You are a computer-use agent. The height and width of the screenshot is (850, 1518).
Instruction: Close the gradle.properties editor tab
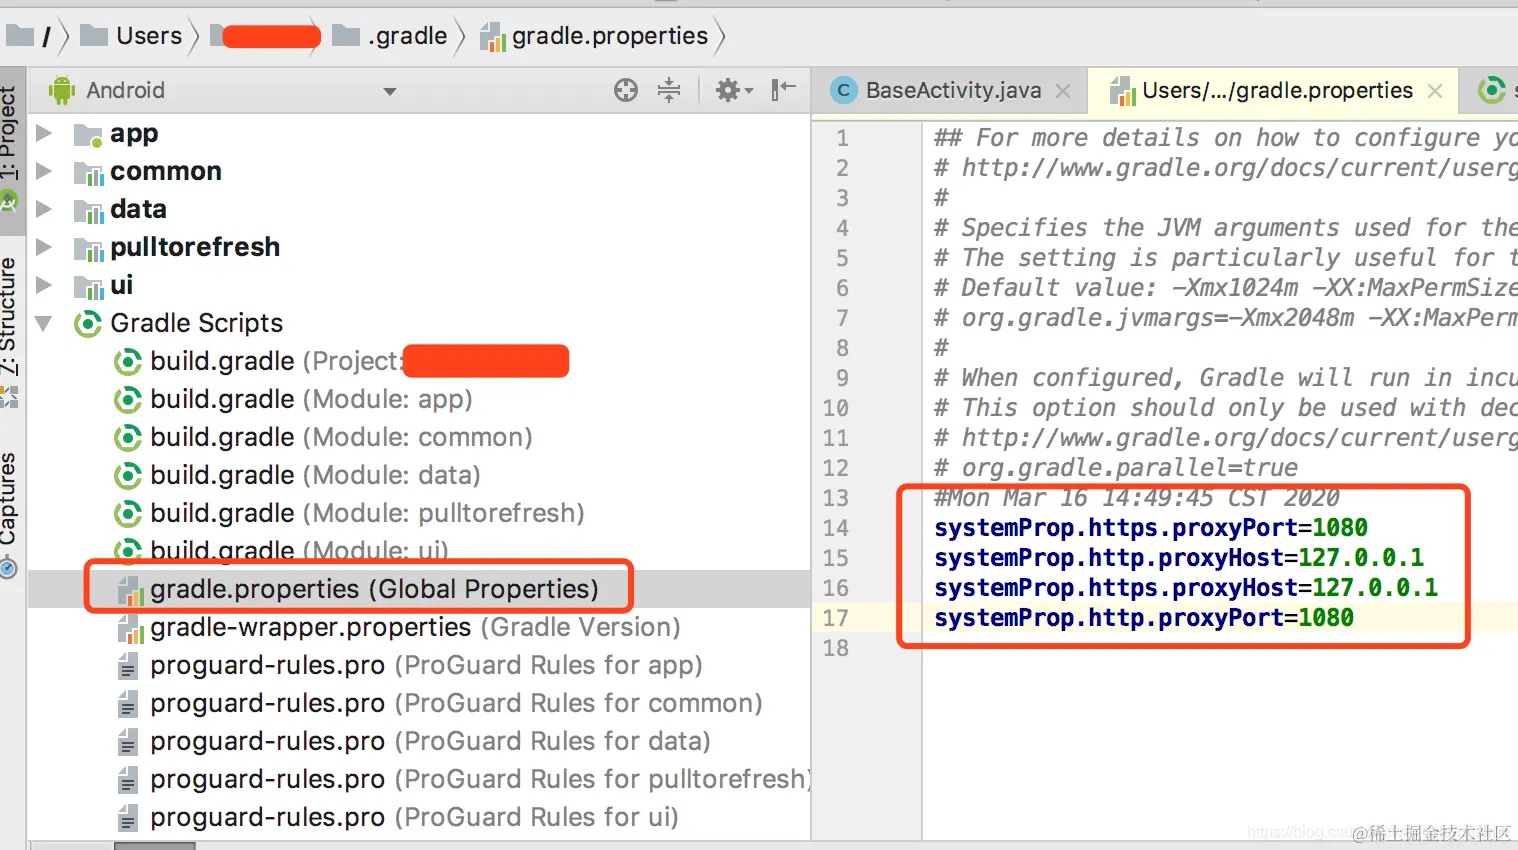click(x=1434, y=90)
